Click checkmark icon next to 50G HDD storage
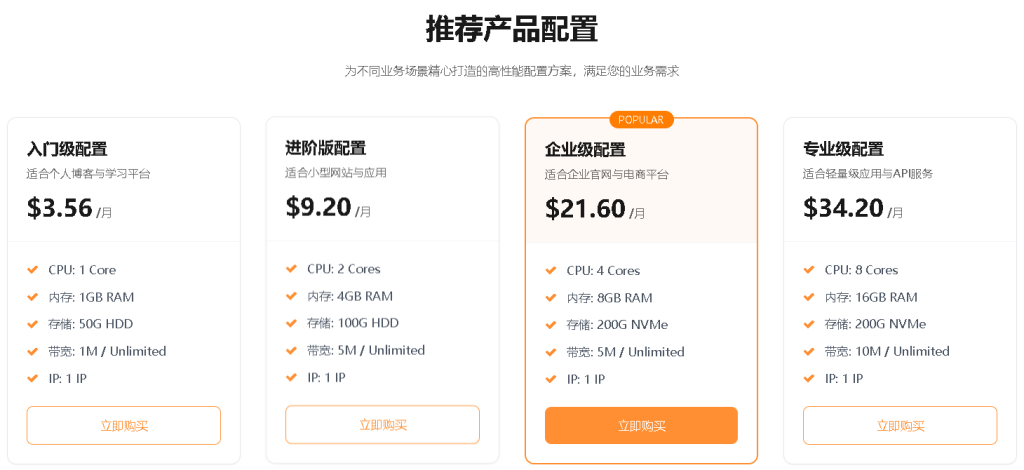 pos(33,324)
